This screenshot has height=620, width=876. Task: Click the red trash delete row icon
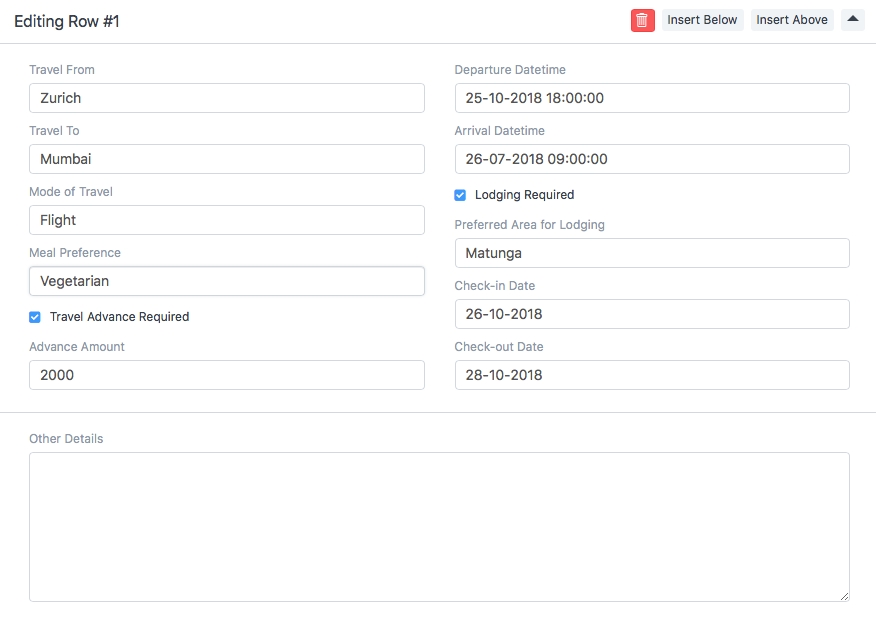(x=642, y=20)
